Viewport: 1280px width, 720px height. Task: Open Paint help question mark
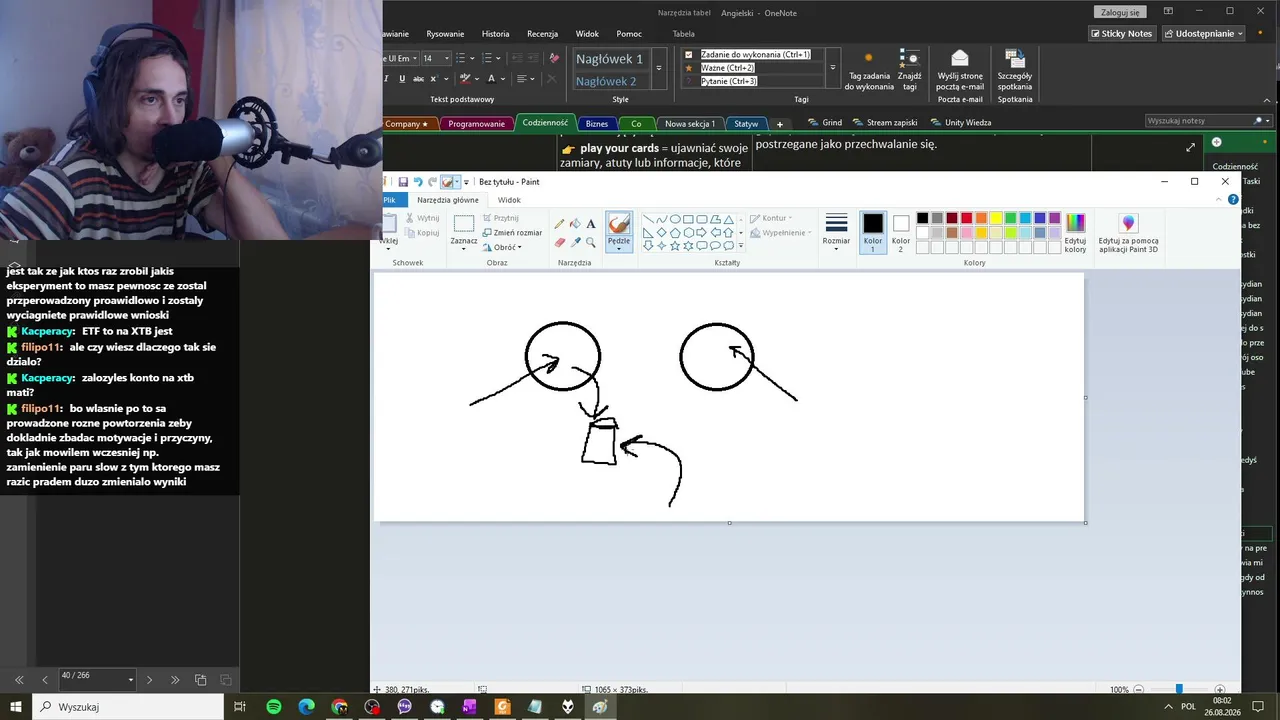point(1233,200)
